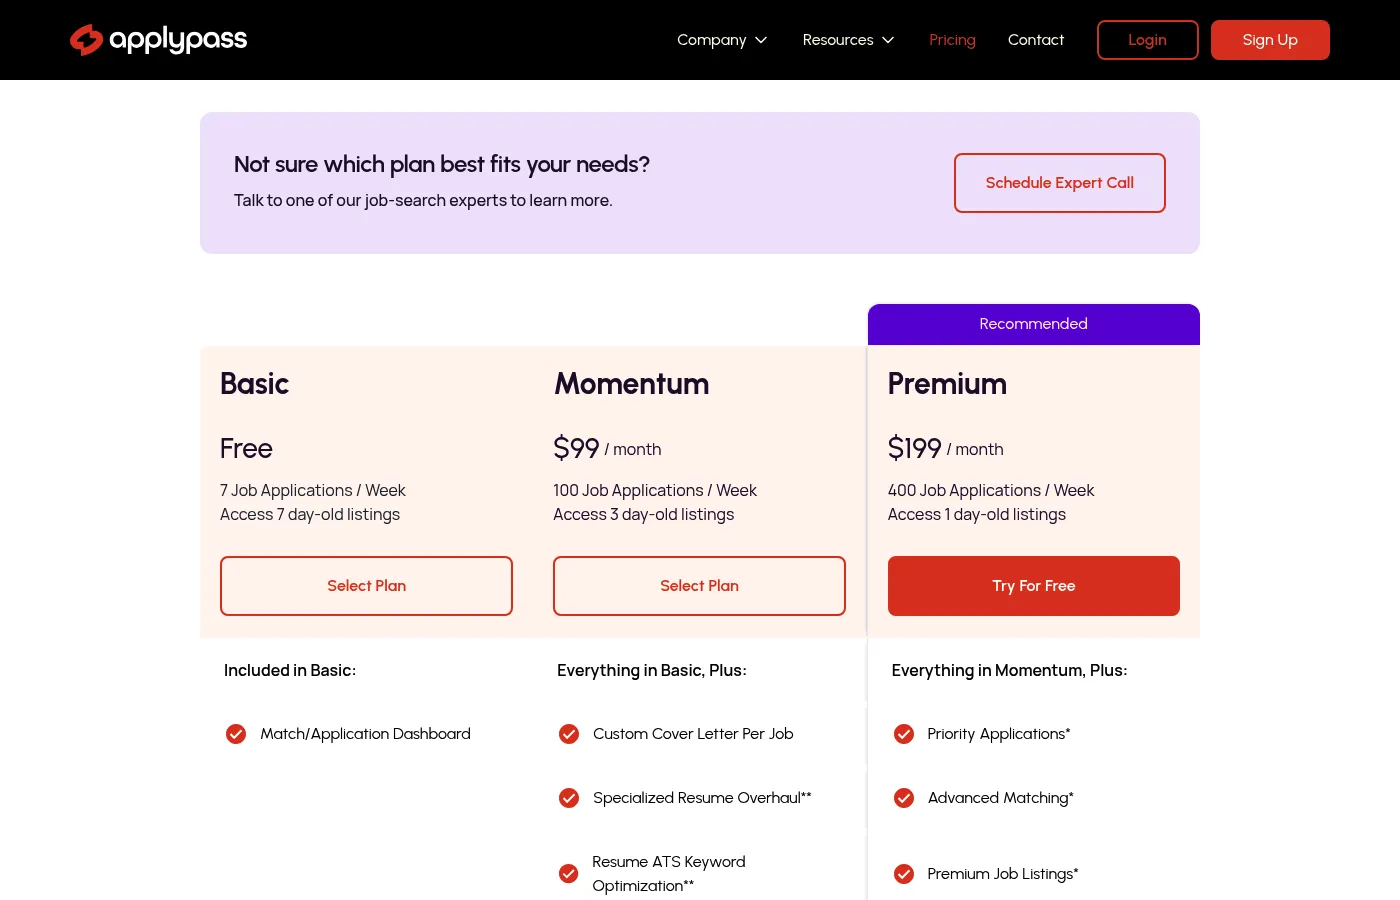This screenshot has height=900, width=1400.
Task: Click the checkmark icon beside Match/Application Dashboard
Action: (x=236, y=734)
